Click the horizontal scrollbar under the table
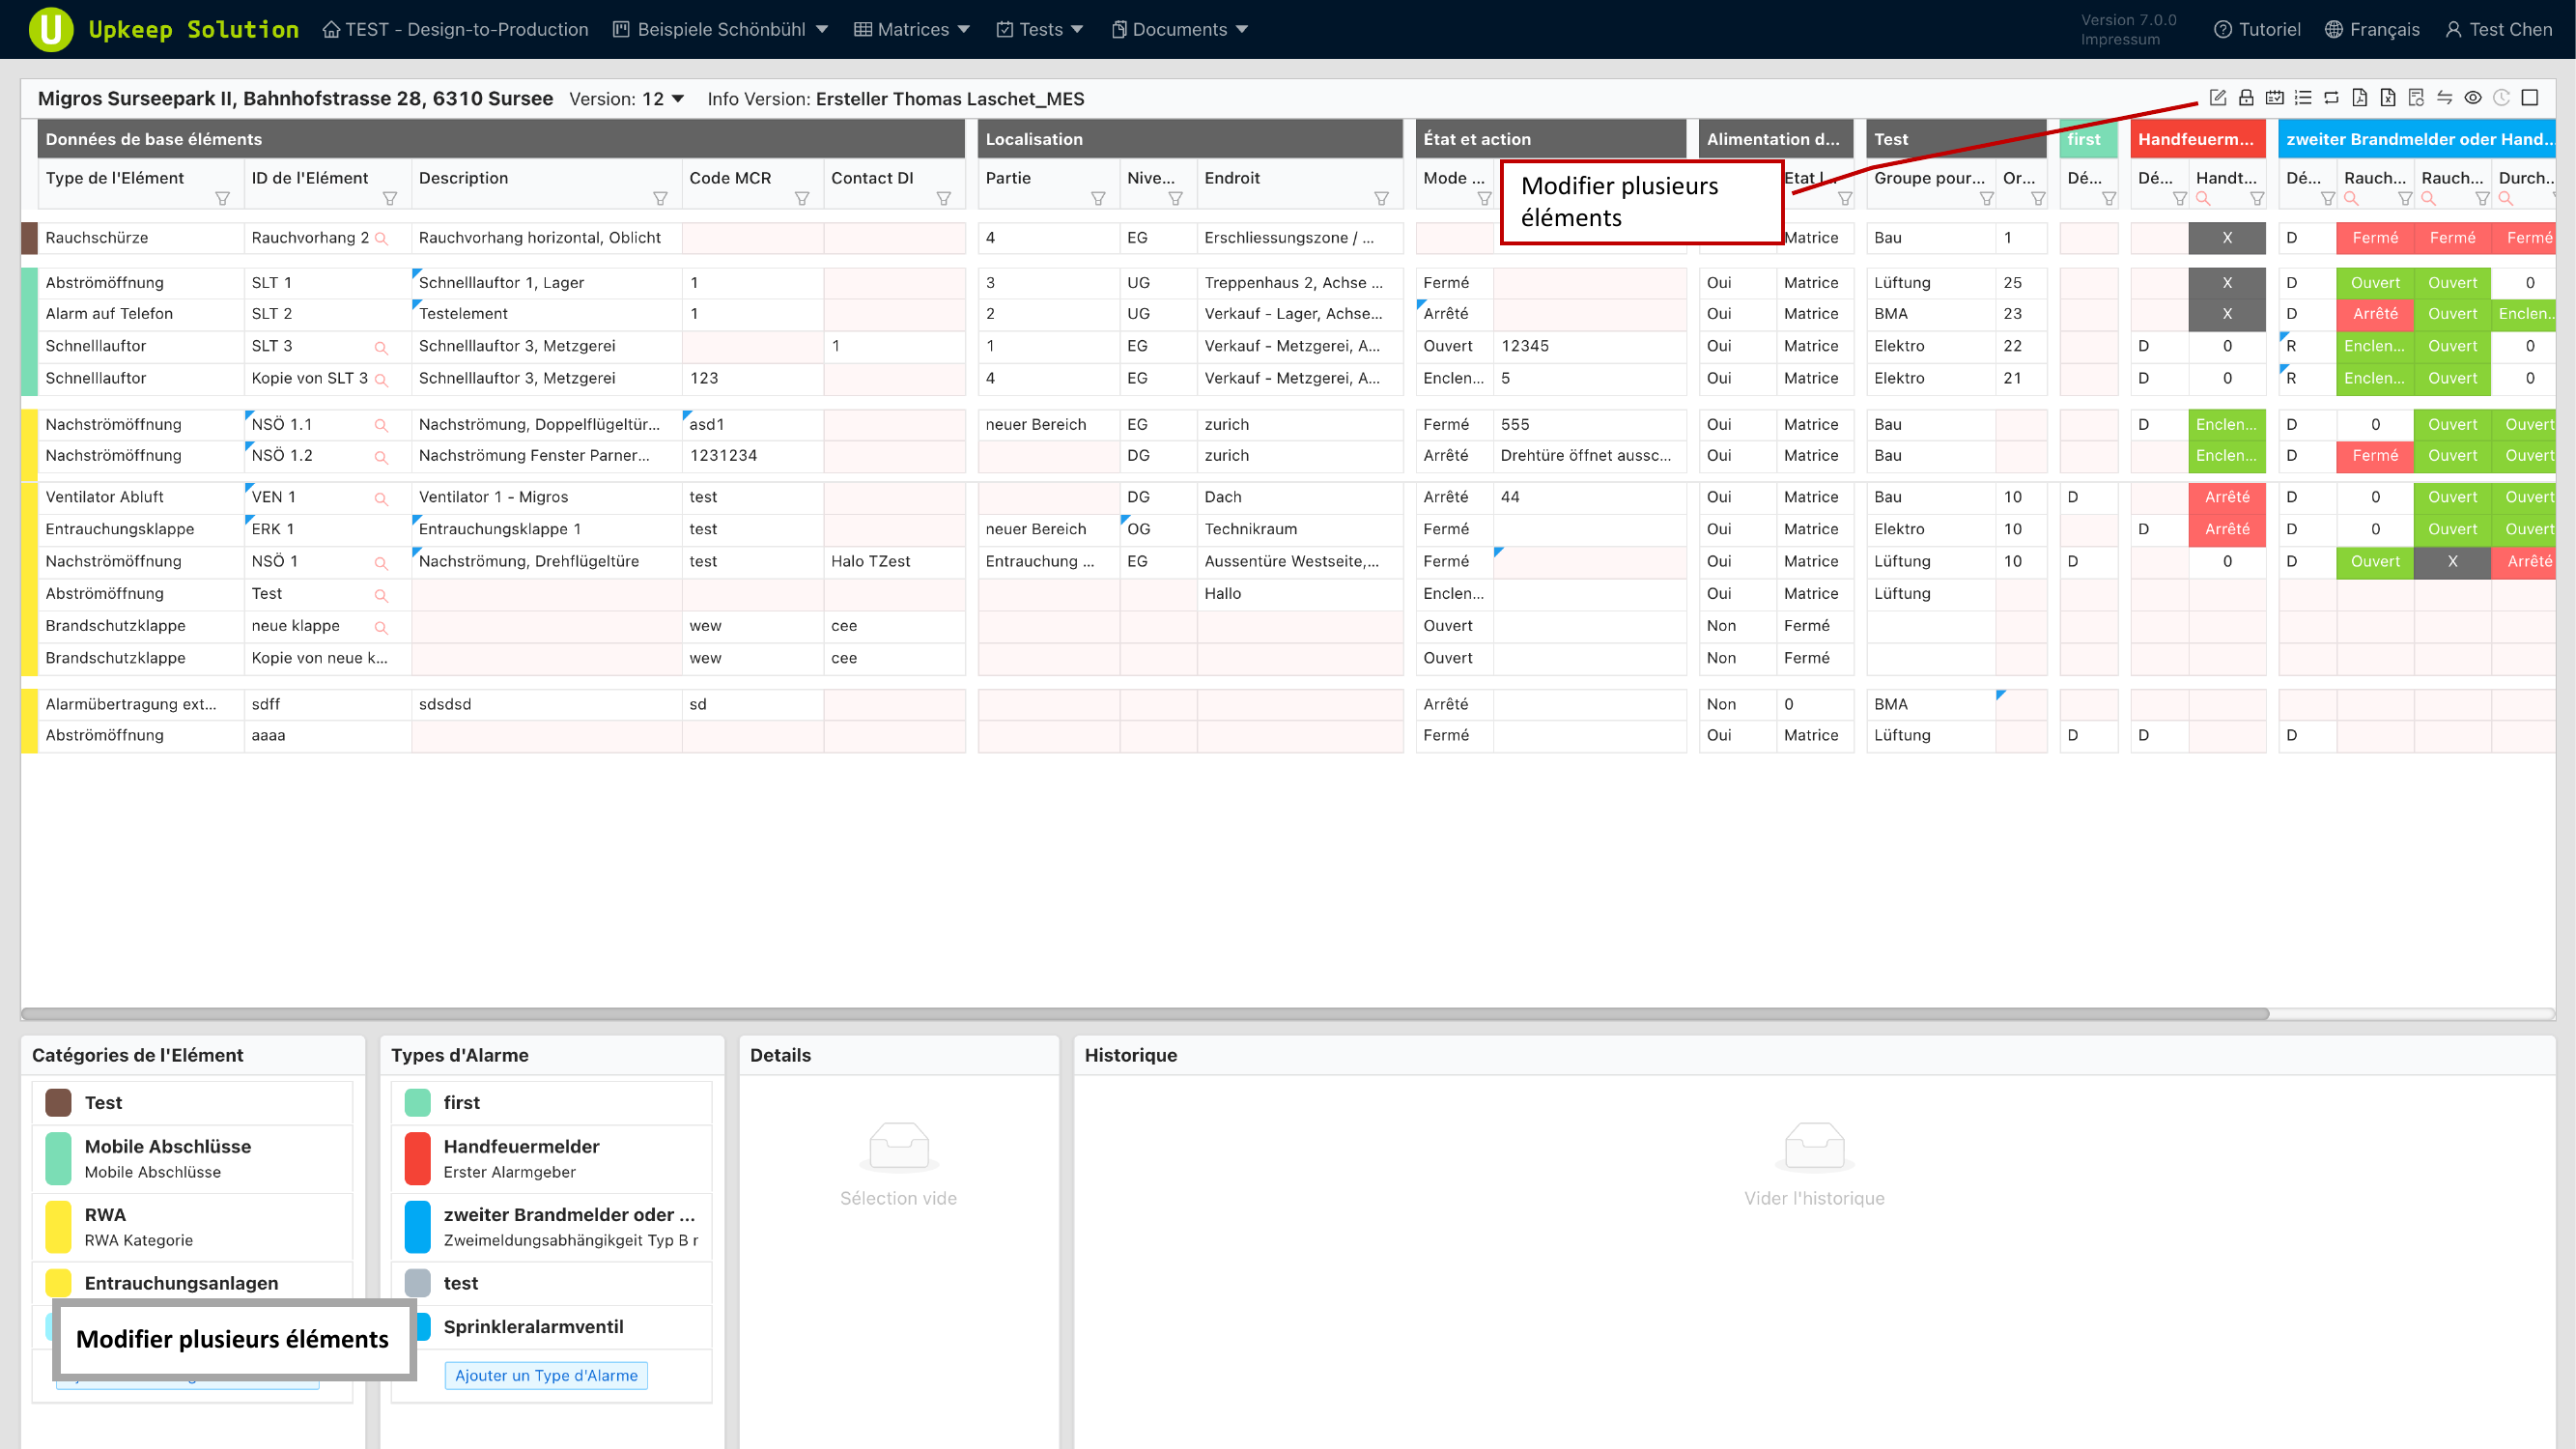Viewport: 2576px width, 1449px height. (1144, 1014)
